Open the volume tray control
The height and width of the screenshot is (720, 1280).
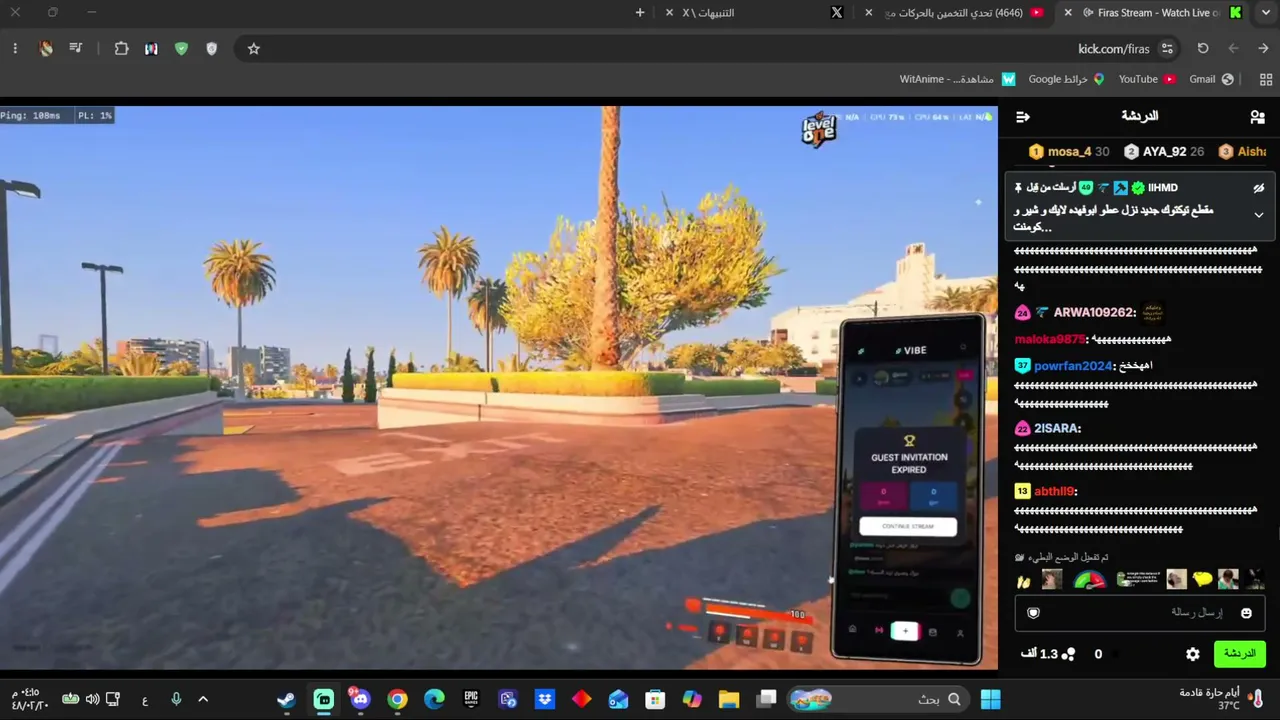92,699
